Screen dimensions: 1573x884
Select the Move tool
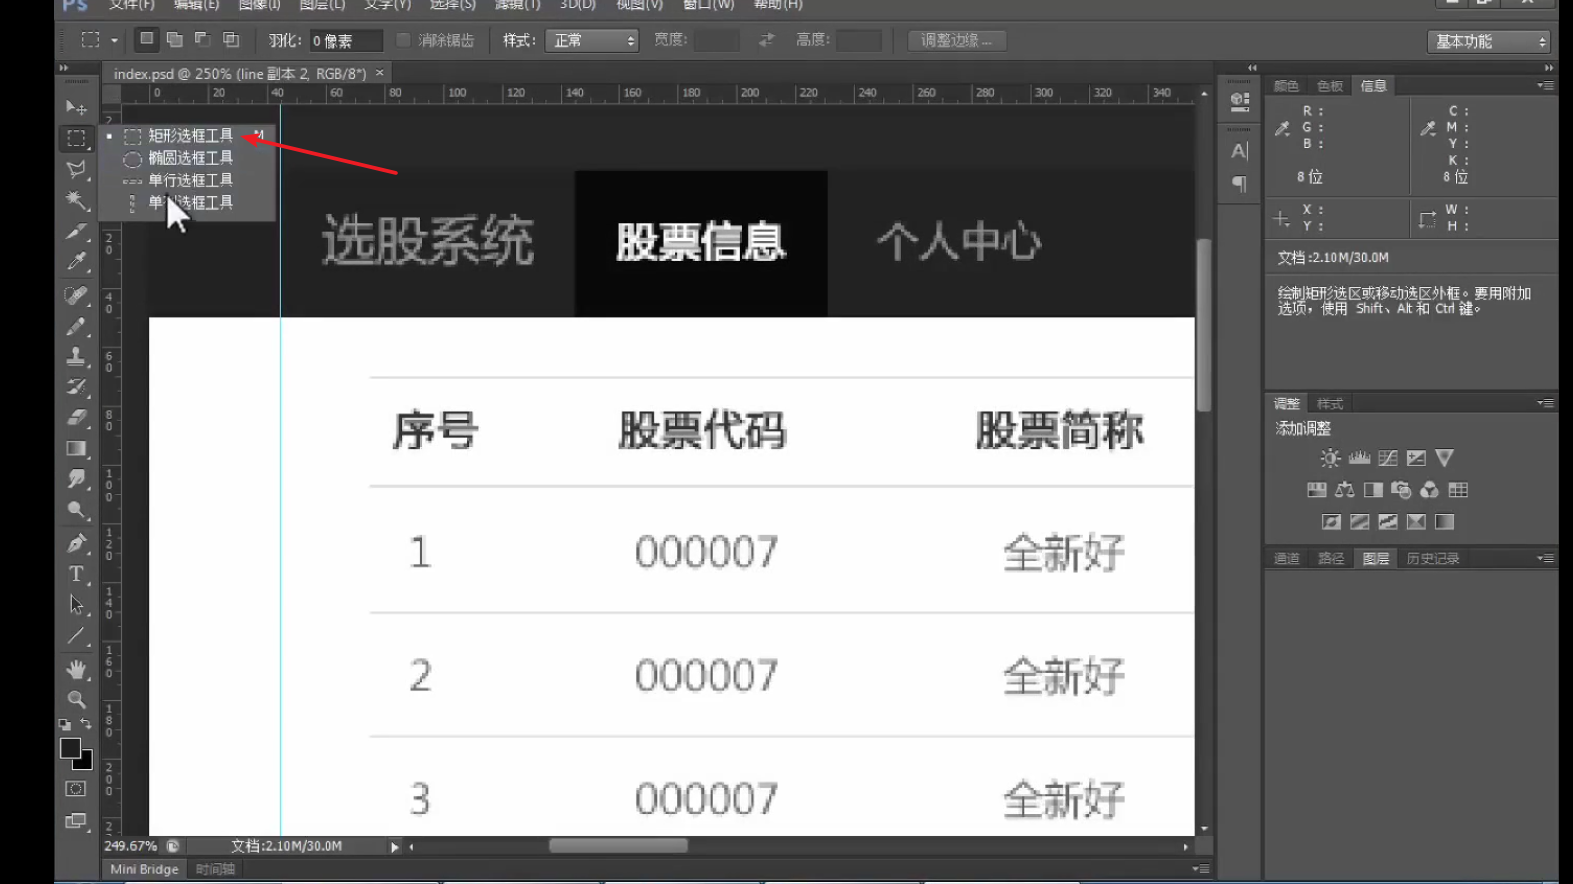click(76, 107)
